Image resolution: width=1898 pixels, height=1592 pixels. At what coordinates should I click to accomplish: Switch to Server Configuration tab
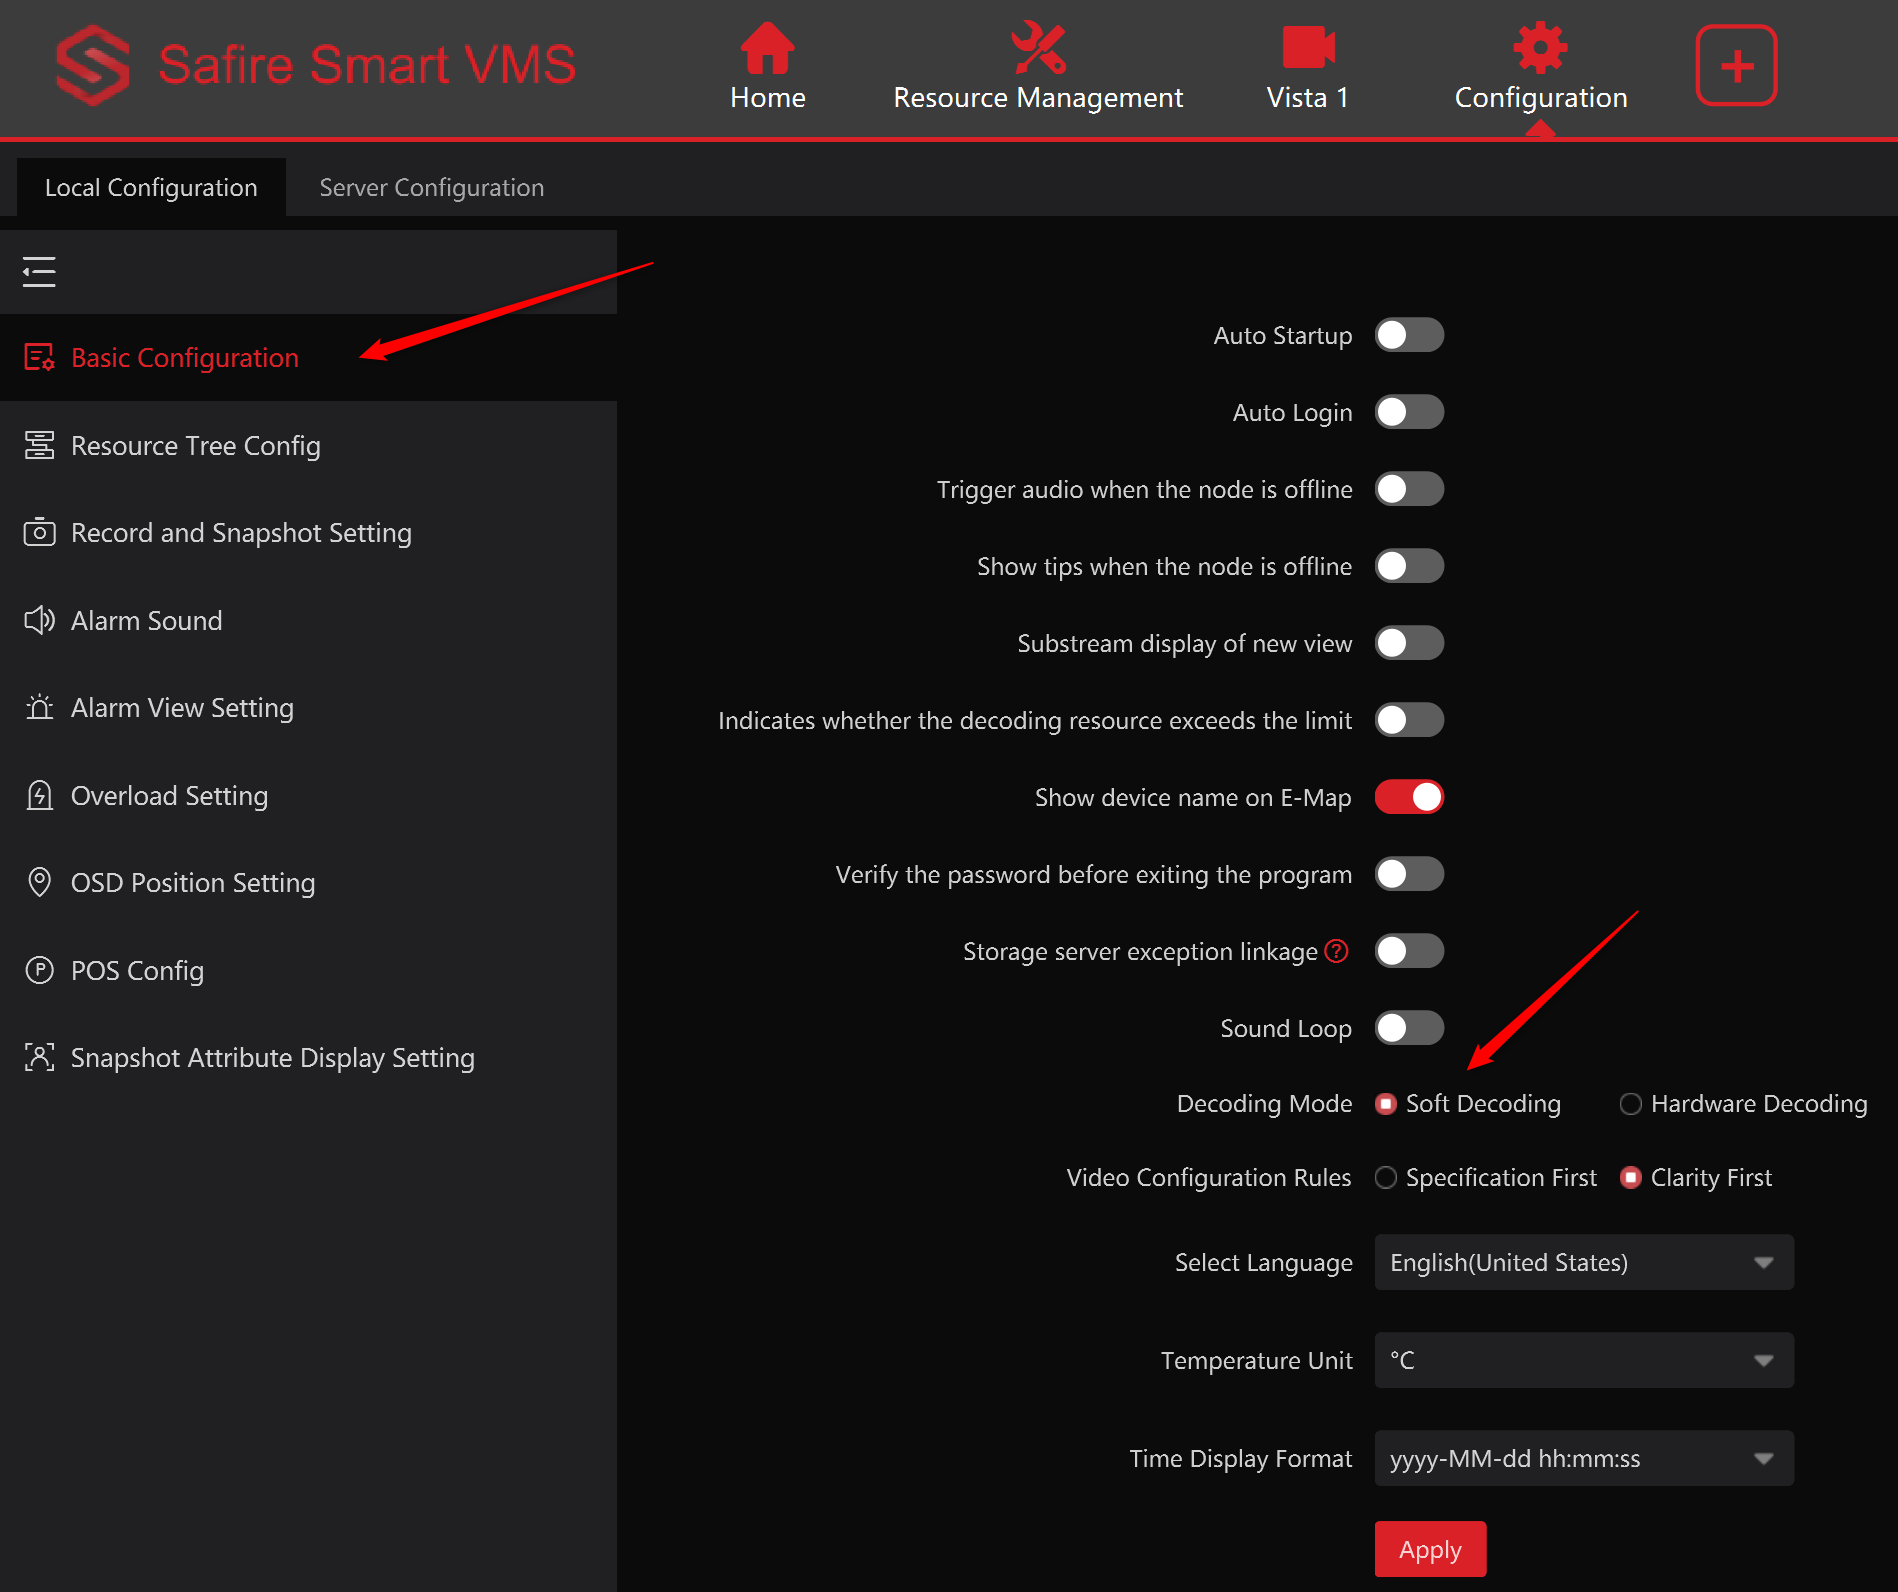[432, 187]
